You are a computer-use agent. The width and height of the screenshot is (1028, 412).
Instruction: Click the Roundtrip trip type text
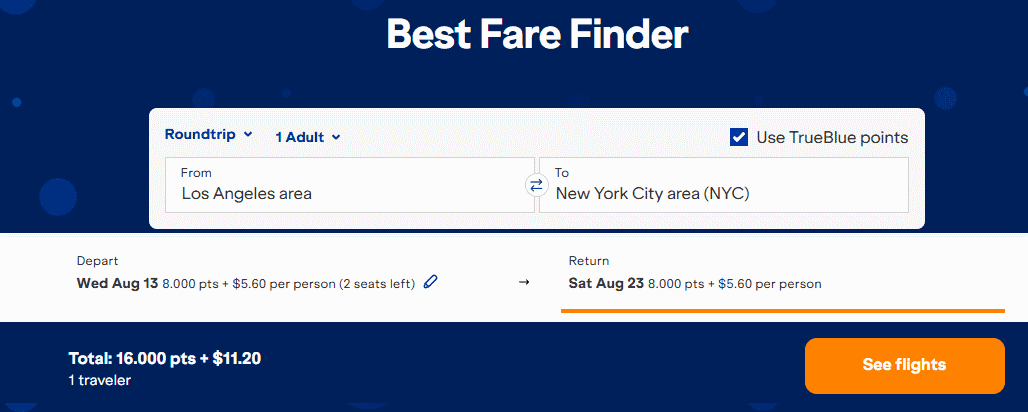pos(200,134)
